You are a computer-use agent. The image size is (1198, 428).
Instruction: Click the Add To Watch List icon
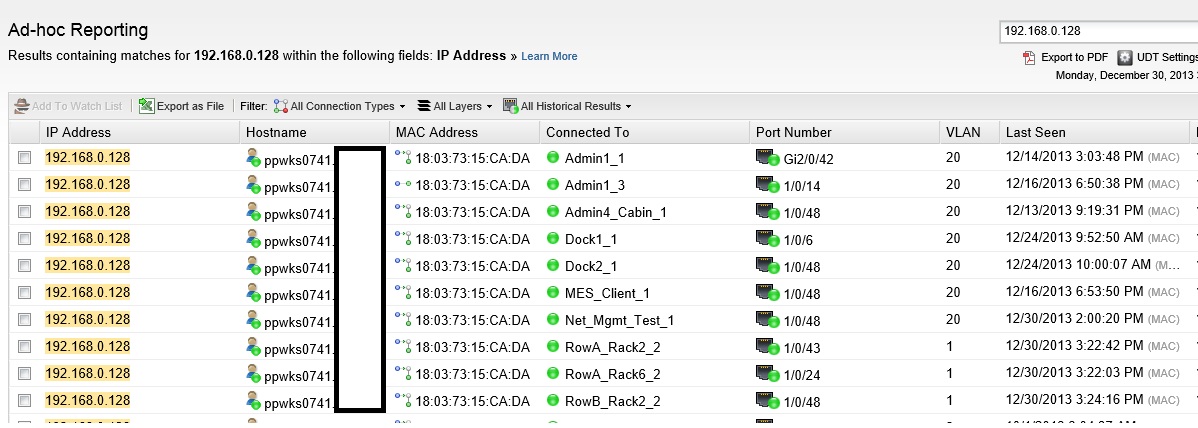pos(21,106)
